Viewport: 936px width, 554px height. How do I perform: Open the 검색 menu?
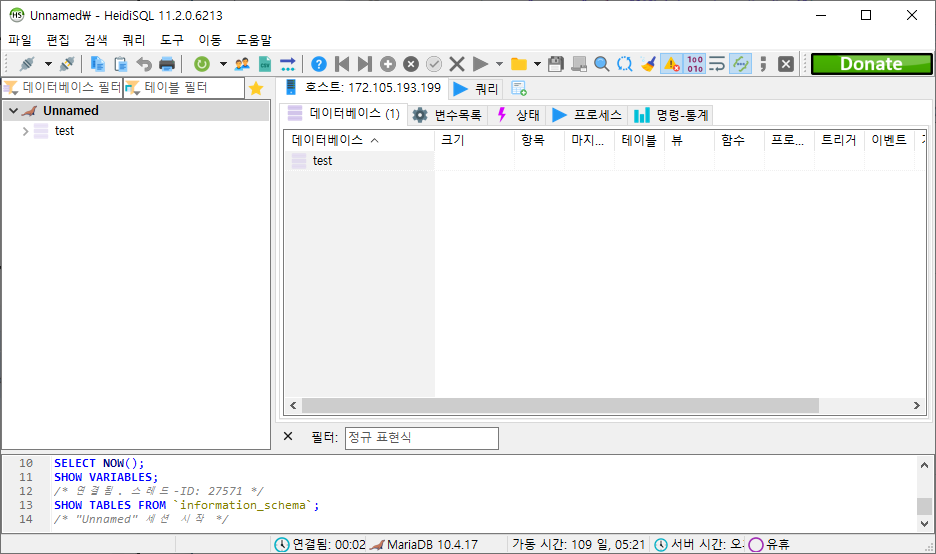96,40
